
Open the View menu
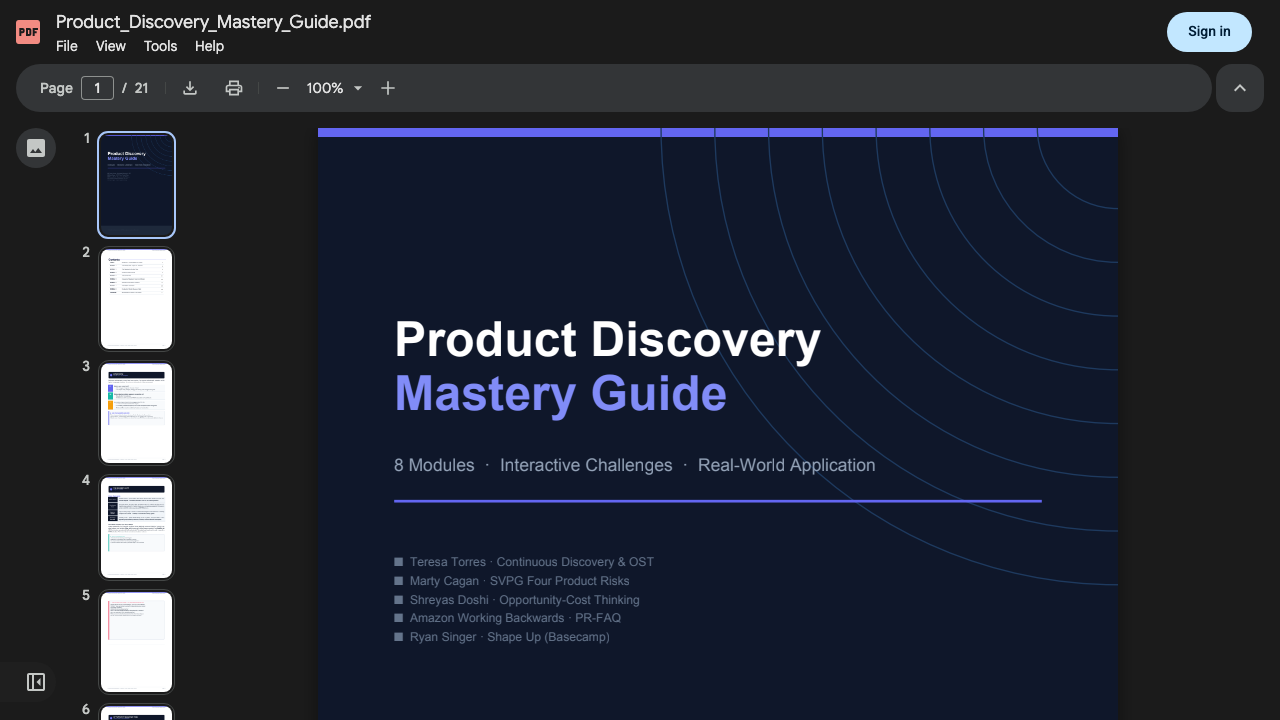[x=111, y=46]
